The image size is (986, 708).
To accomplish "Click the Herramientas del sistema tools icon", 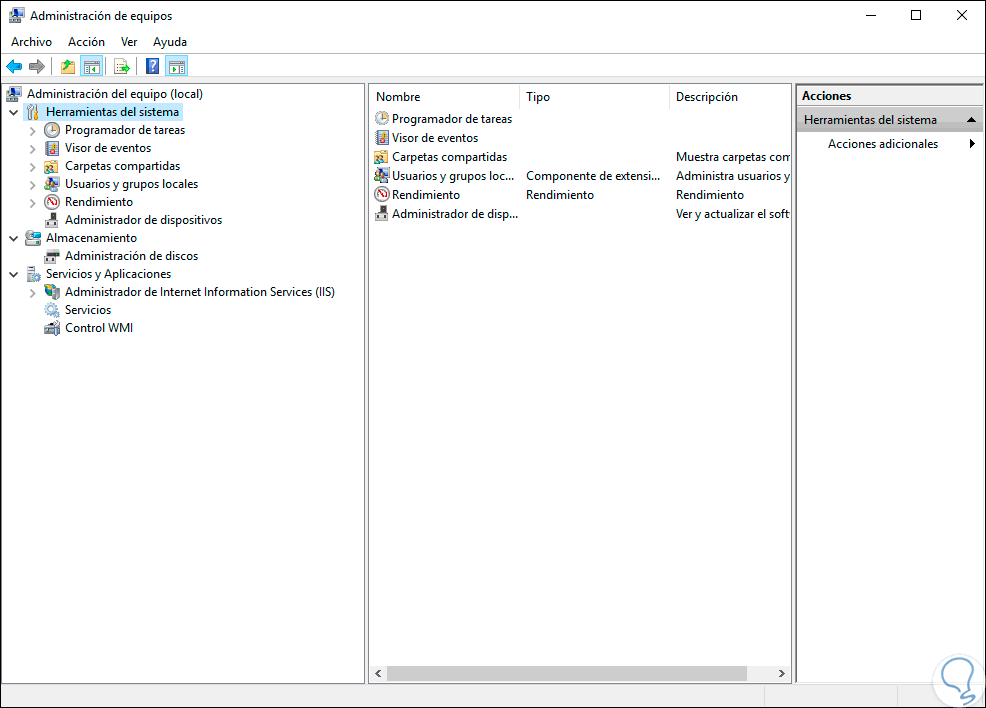I will pyautogui.click(x=33, y=112).
